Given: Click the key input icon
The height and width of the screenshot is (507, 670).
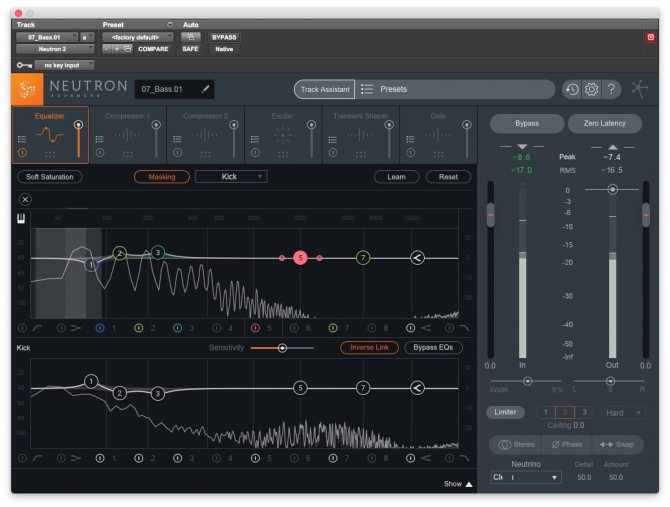Looking at the screenshot, I should coord(24,65).
